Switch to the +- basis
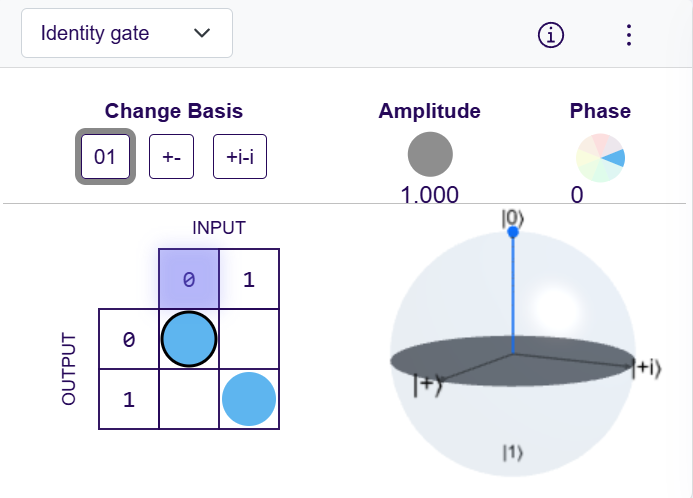This screenshot has width=693, height=498. [x=171, y=156]
